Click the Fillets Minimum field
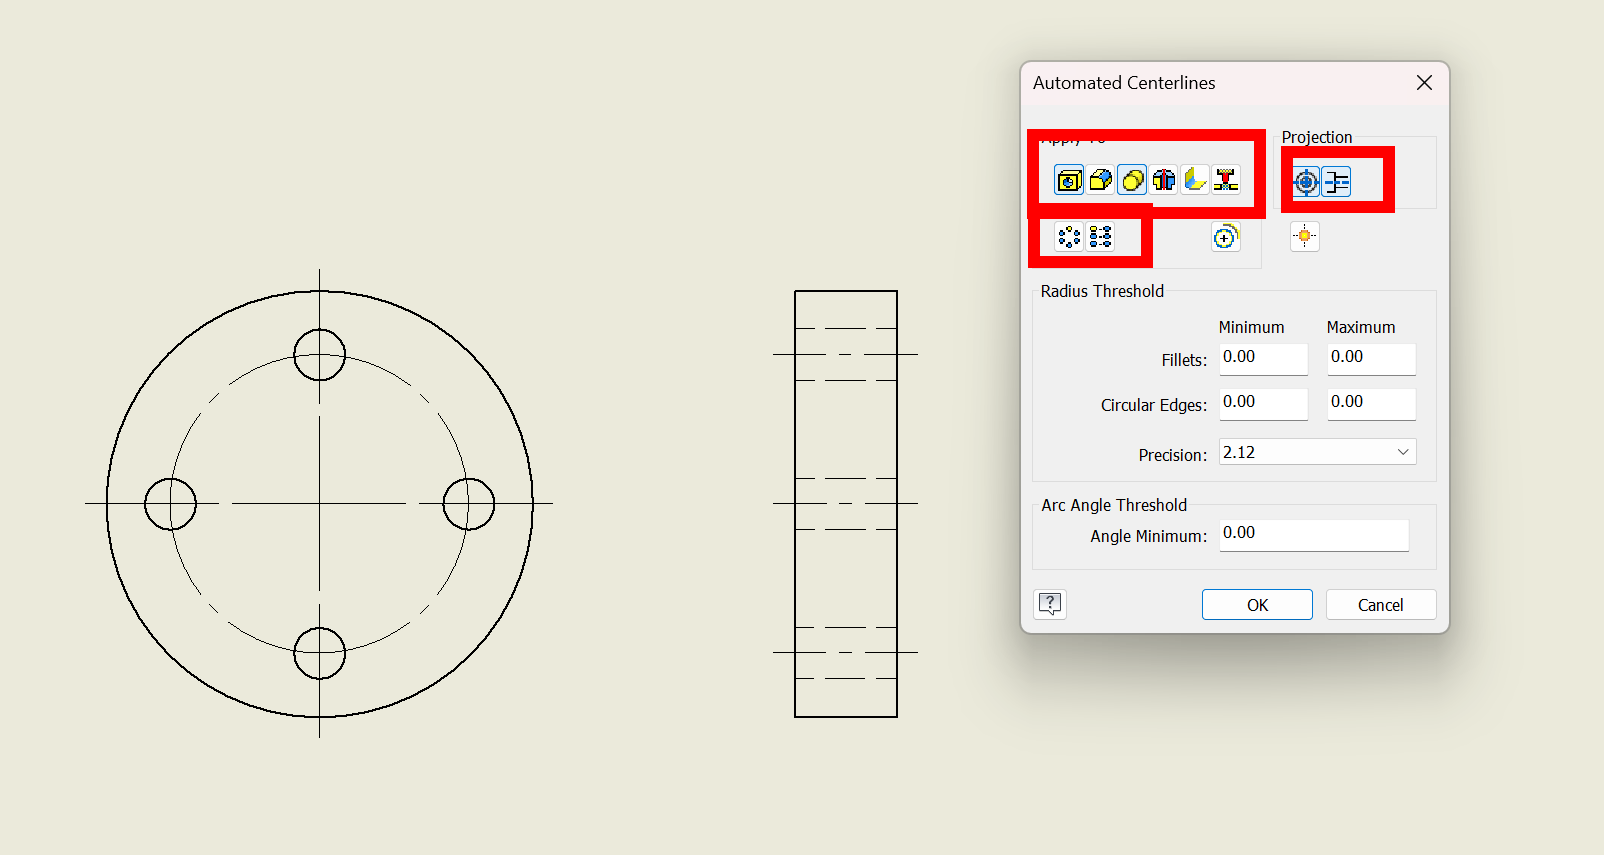 pos(1263,358)
